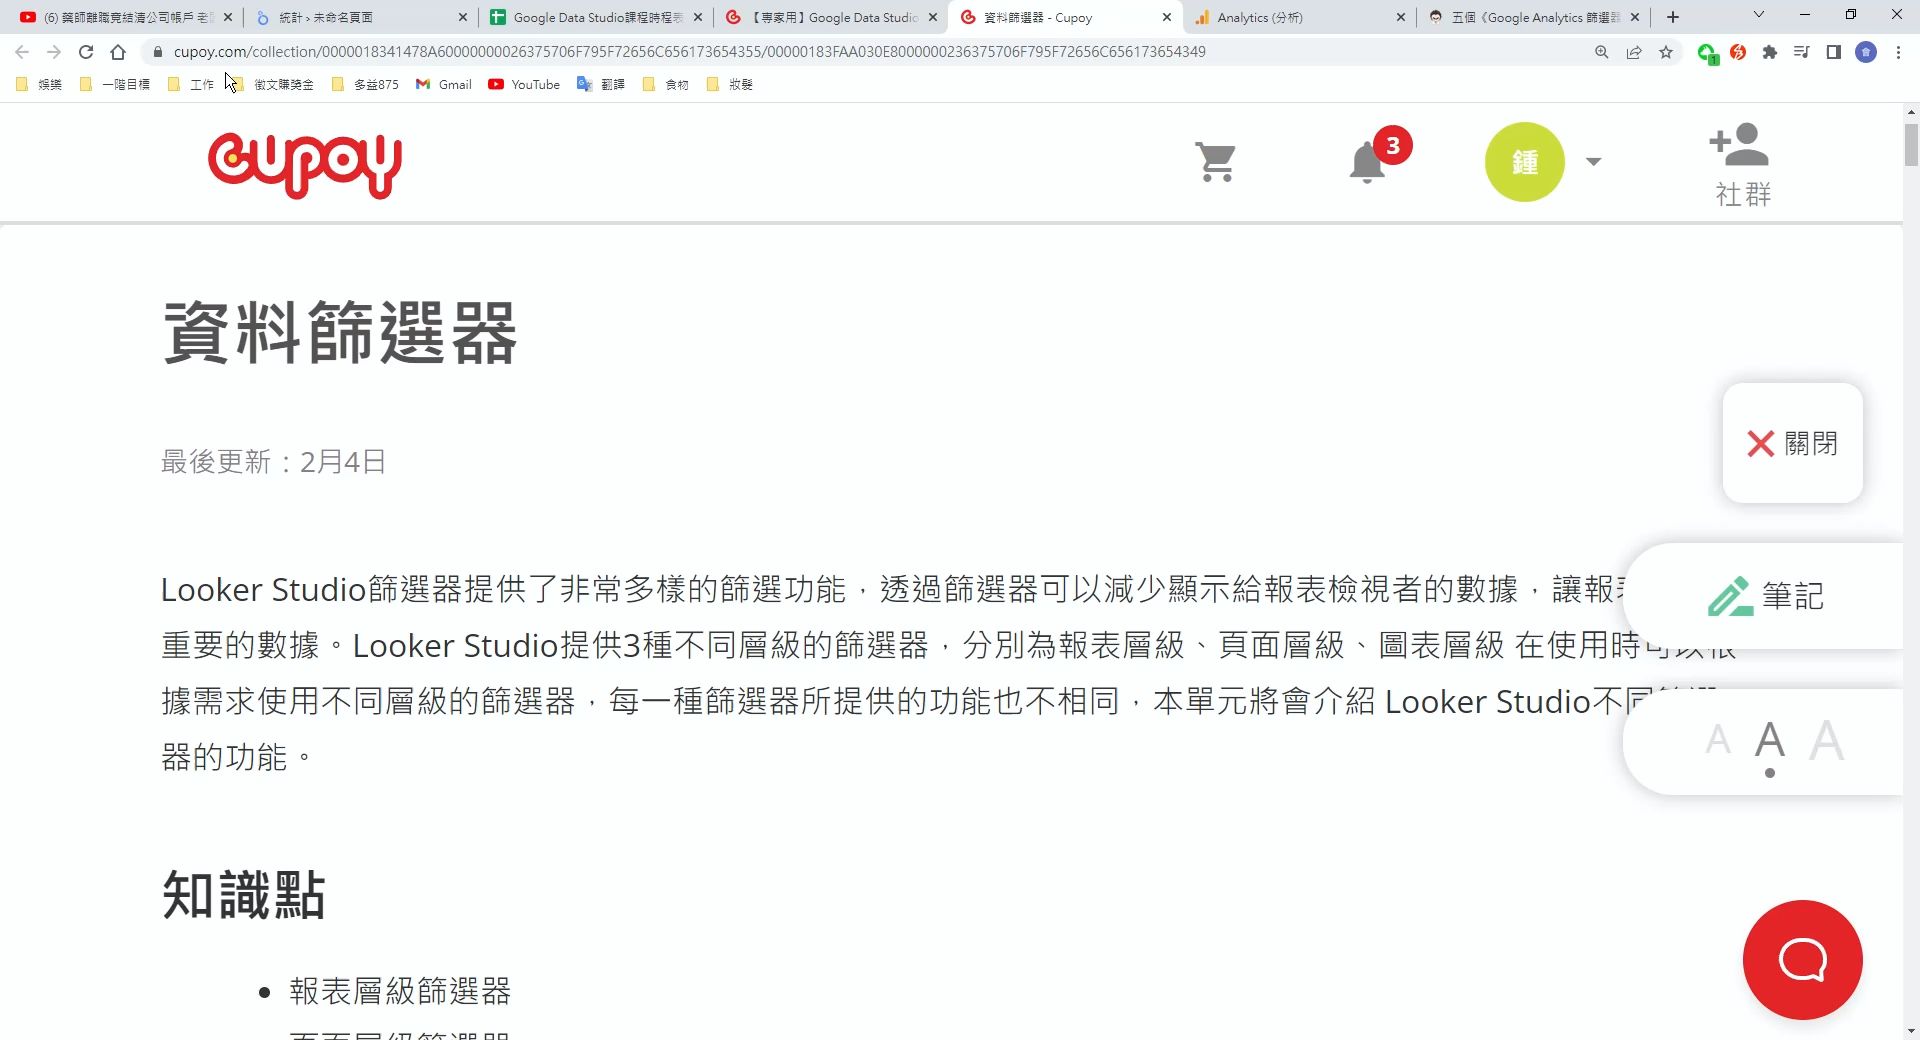This screenshot has height=1040, width=1920.
Task: Click the font size indicator dot
Action: [1770, 772]
